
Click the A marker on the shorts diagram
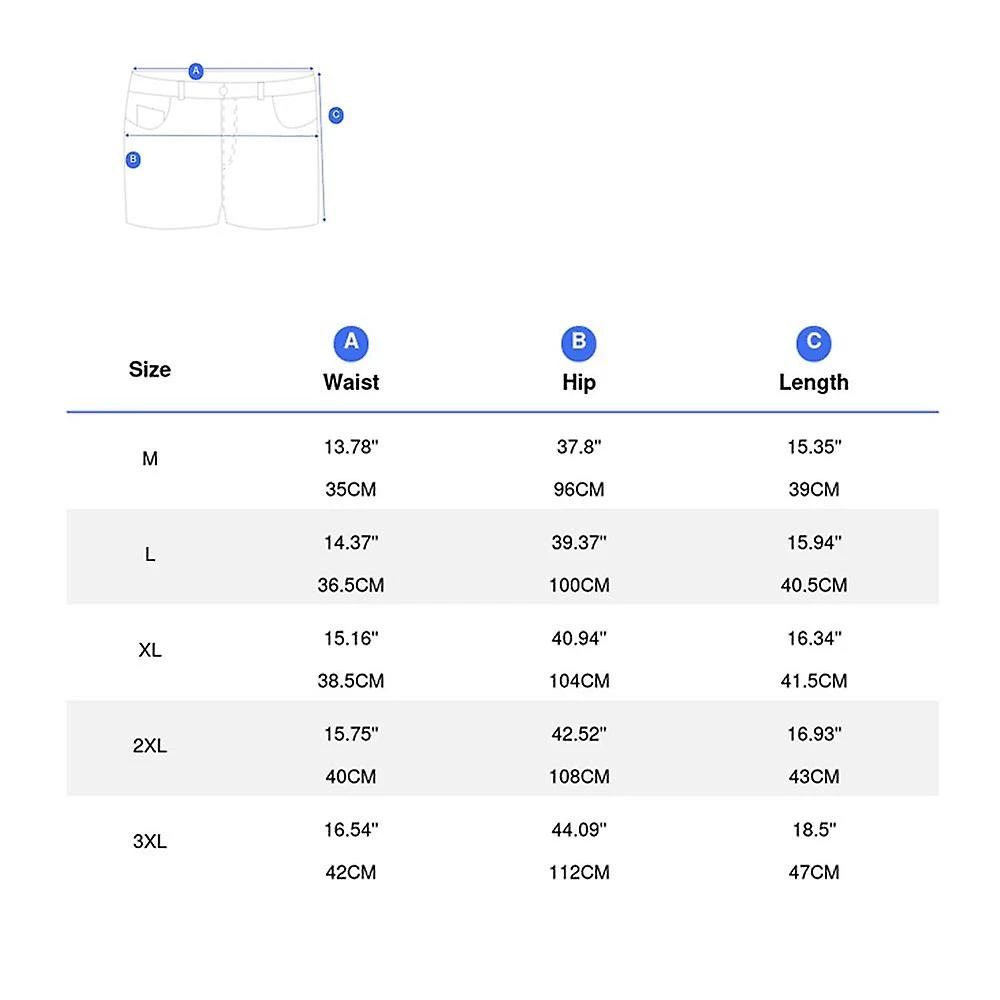tap(196, 70)
